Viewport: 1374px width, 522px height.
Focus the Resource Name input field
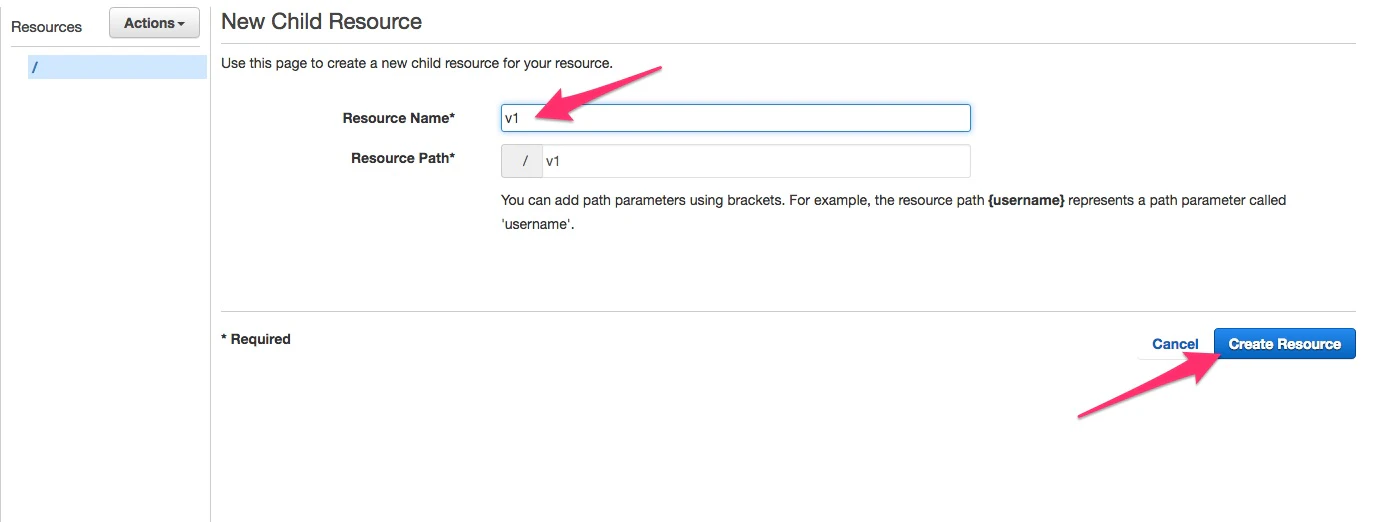(x=735, y=118)
